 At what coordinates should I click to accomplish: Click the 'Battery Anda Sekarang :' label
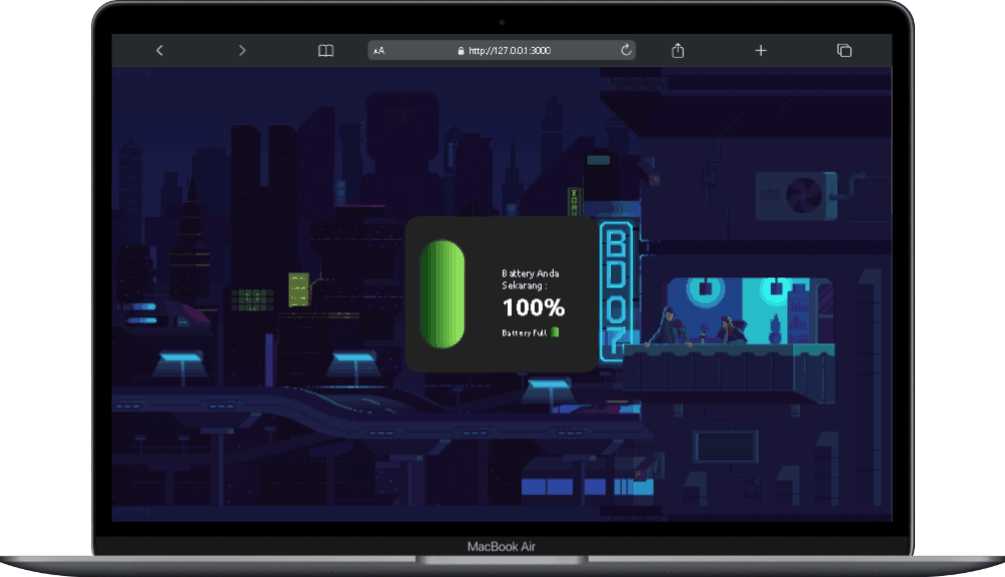coord(530,279)
